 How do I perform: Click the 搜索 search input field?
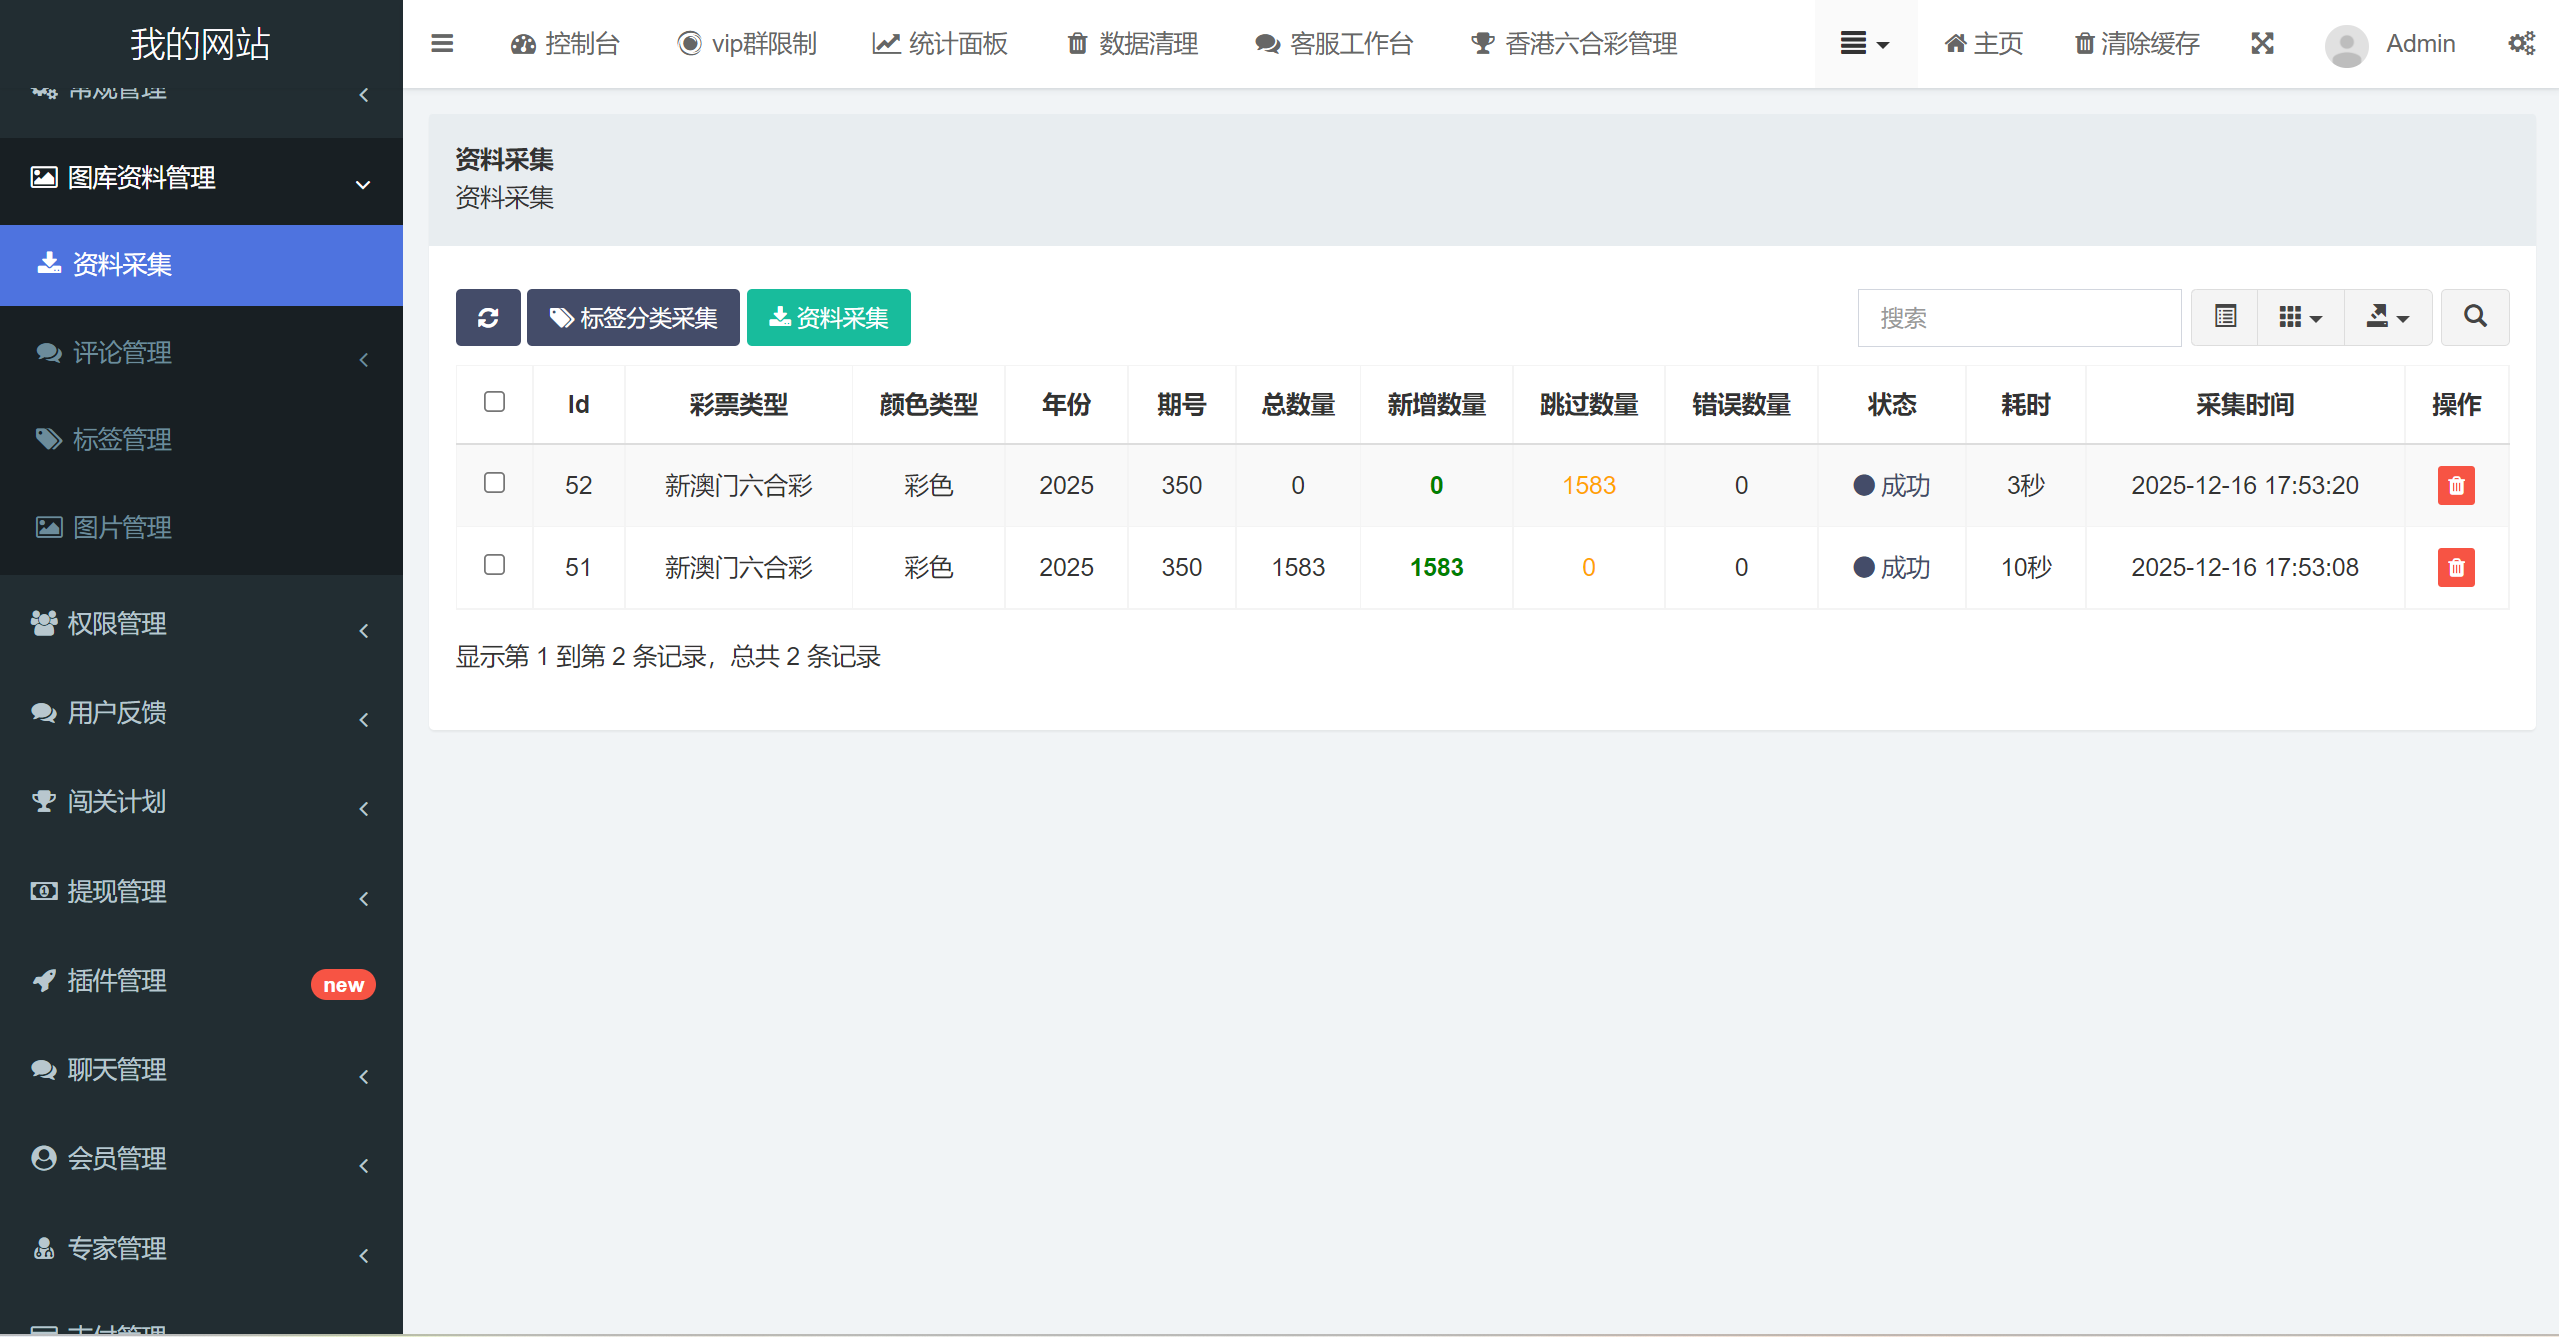click(2018, 318)
